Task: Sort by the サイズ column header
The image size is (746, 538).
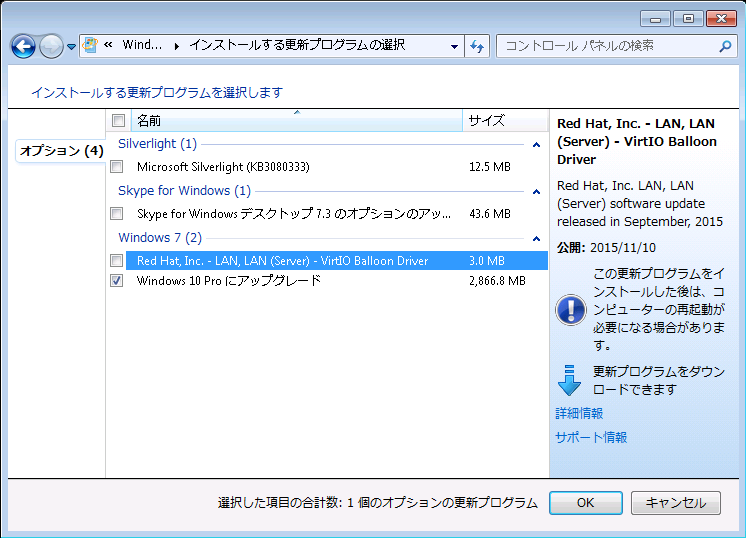Action: 505,120
